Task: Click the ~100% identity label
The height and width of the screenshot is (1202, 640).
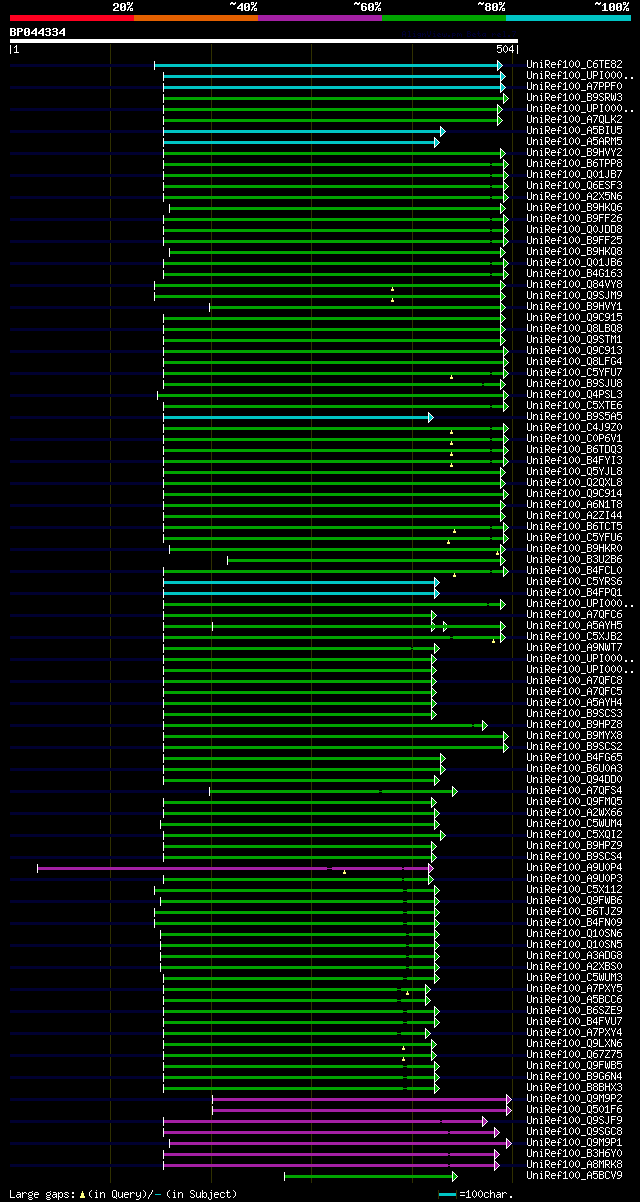Action: click(613, 7)
